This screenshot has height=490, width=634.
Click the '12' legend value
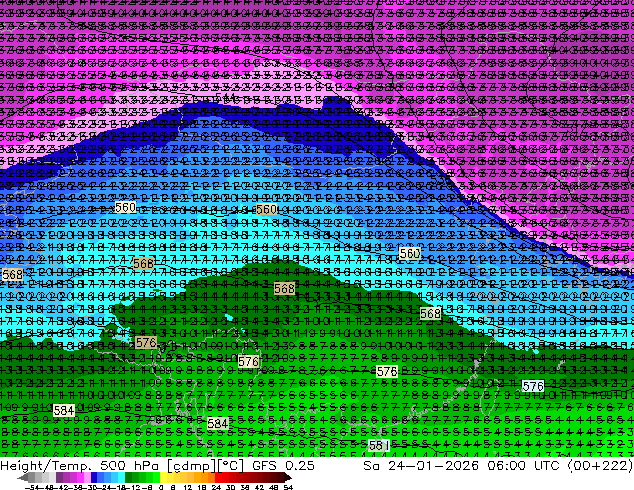pos(188,488)
